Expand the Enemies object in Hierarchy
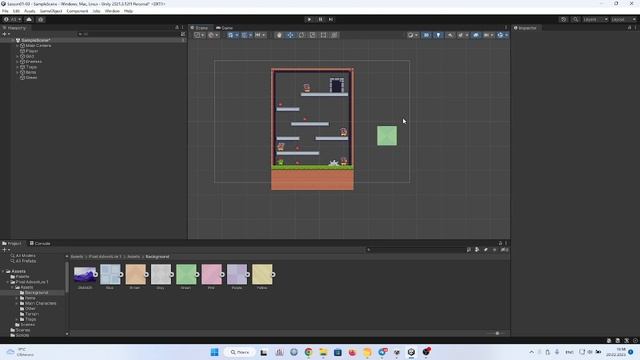The width and height of the screenshot is (640, 360). [17, 62]
